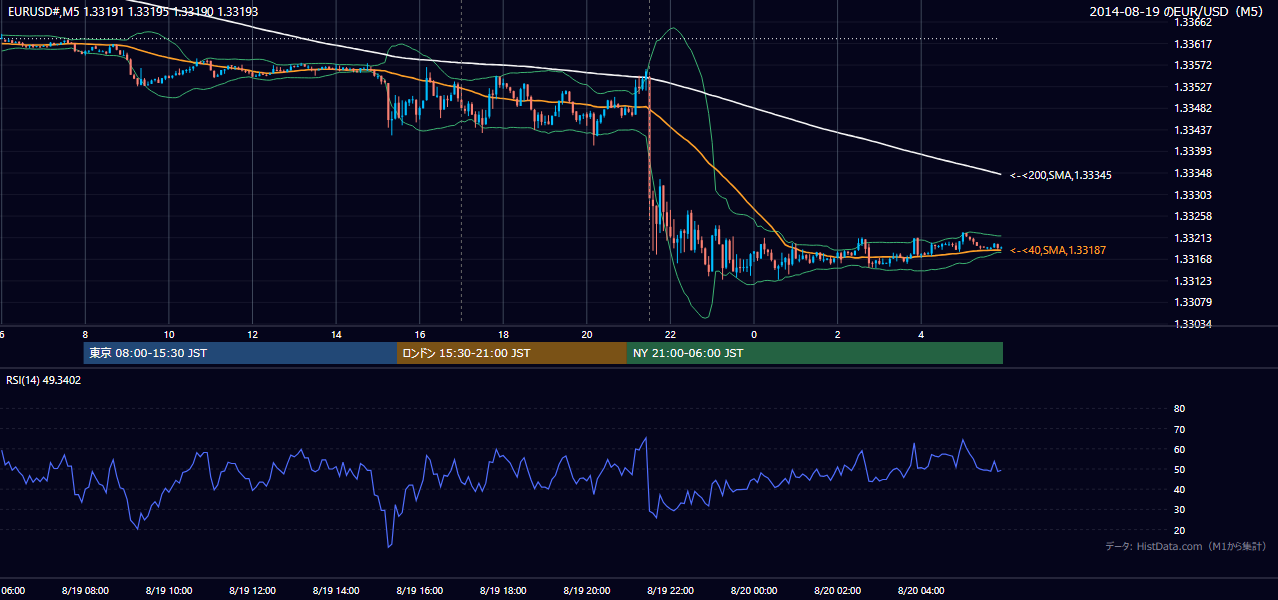Click the 東京 08:00-15:30 JST session bar

(x=240, y=353)
